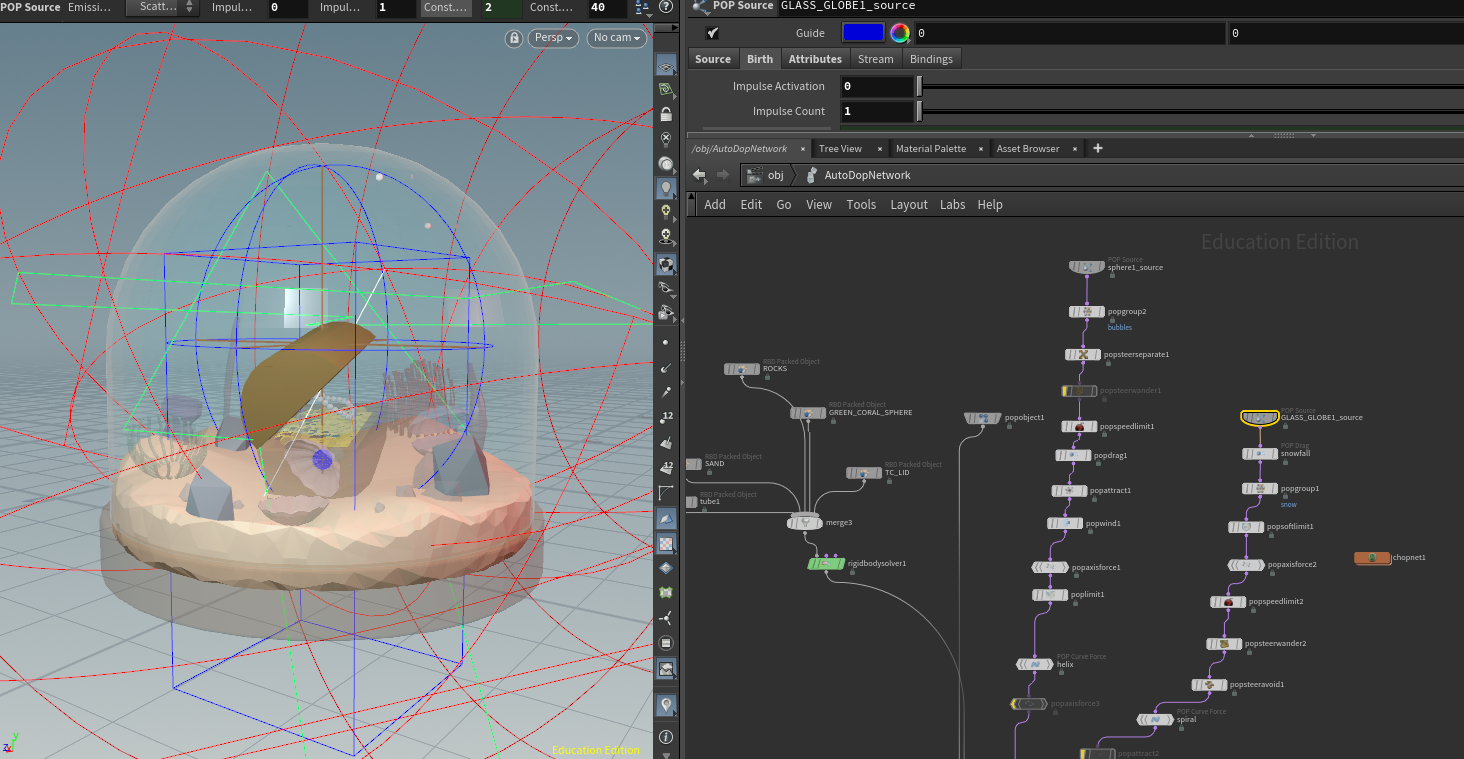This screenshot has width=1464, height=759.
Task: Toggle display point trails icon
Action: point(666,392)
